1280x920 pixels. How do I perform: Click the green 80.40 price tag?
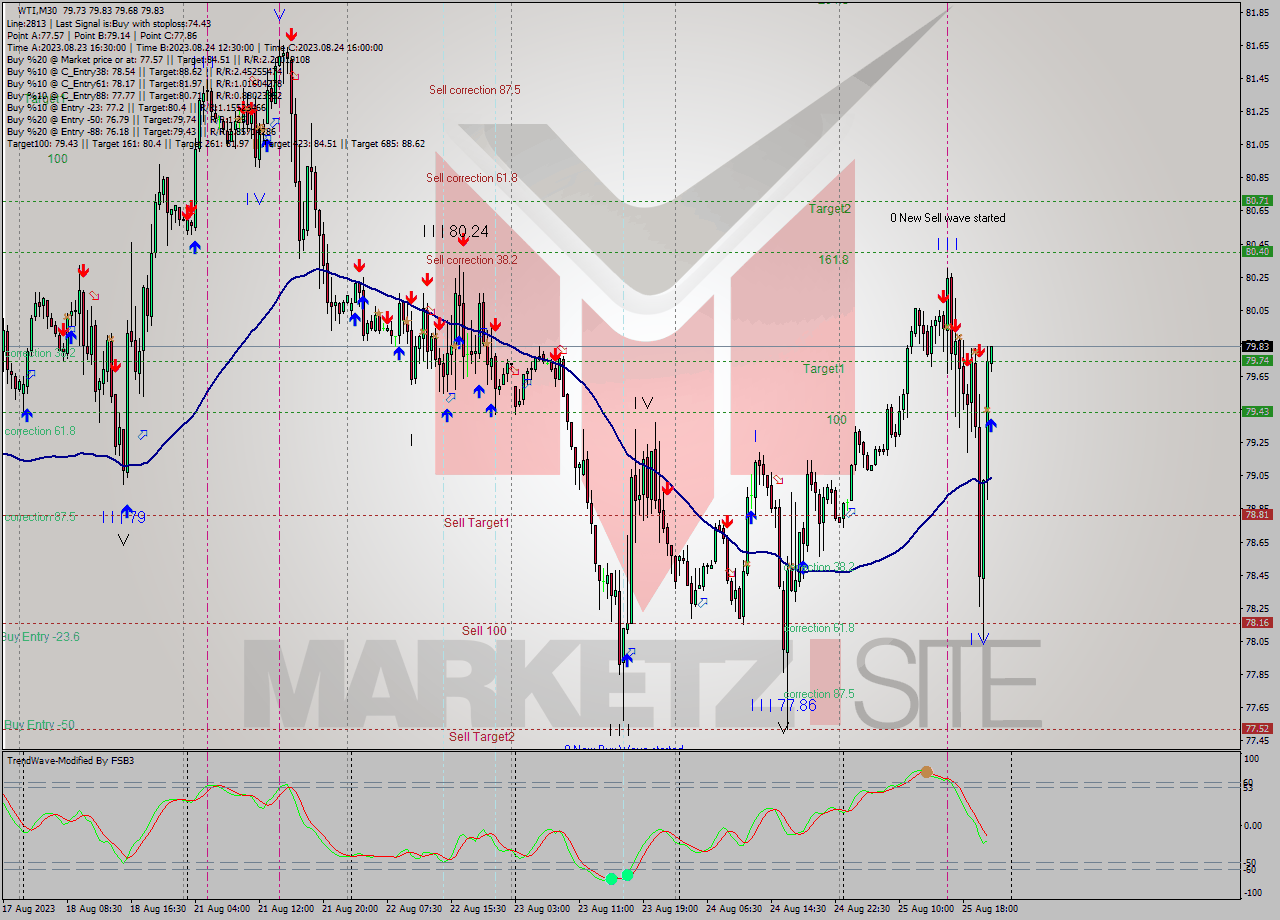click(x=1257, y=251)
